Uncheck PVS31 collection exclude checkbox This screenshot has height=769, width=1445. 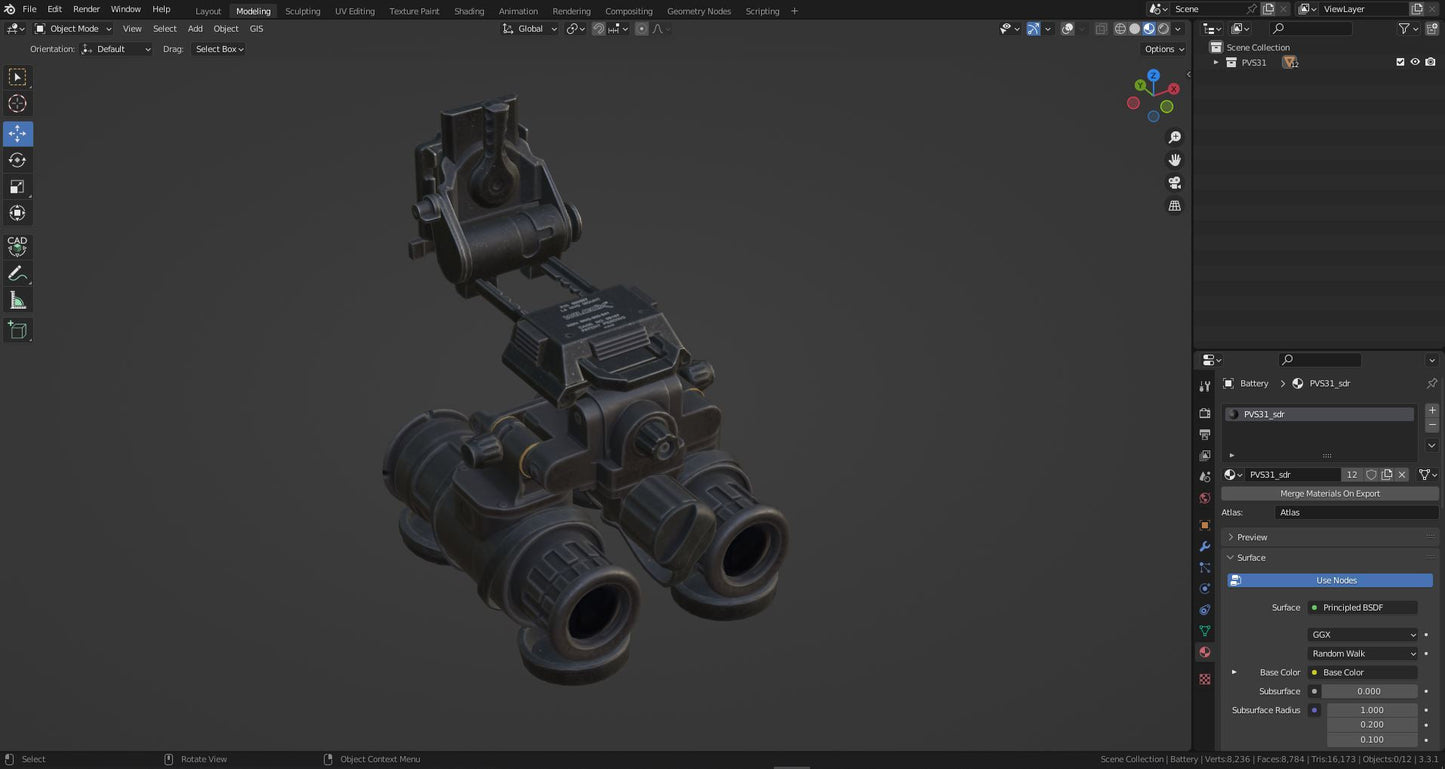(1400, 62)
